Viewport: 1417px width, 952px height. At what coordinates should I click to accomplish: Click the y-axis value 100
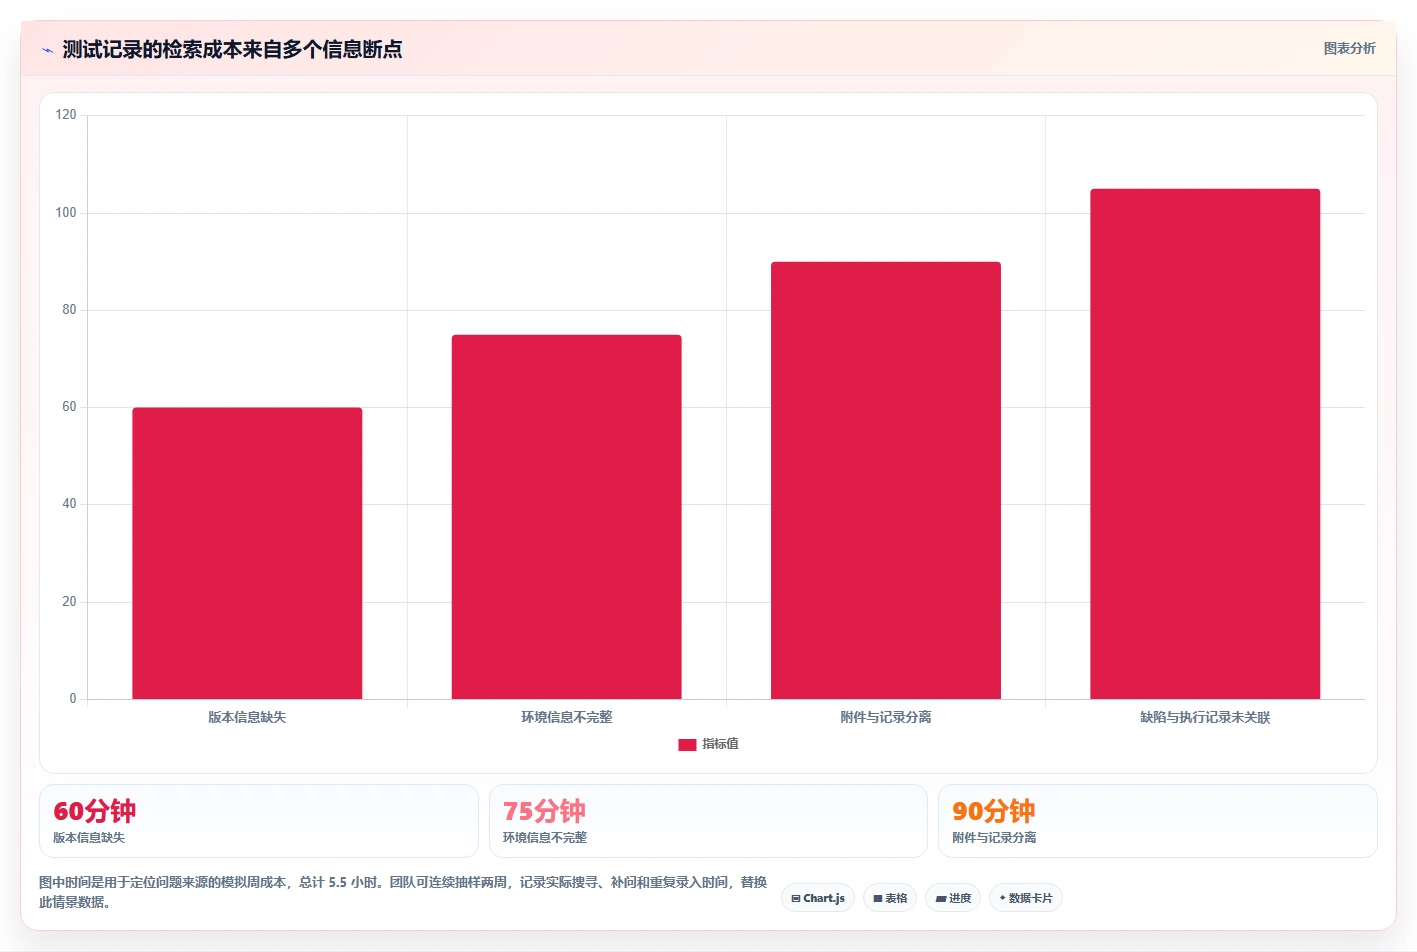66,212
